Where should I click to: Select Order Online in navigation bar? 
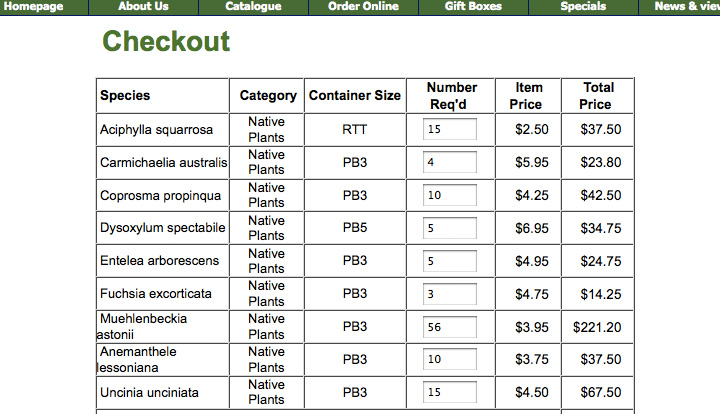coord(363,7)
